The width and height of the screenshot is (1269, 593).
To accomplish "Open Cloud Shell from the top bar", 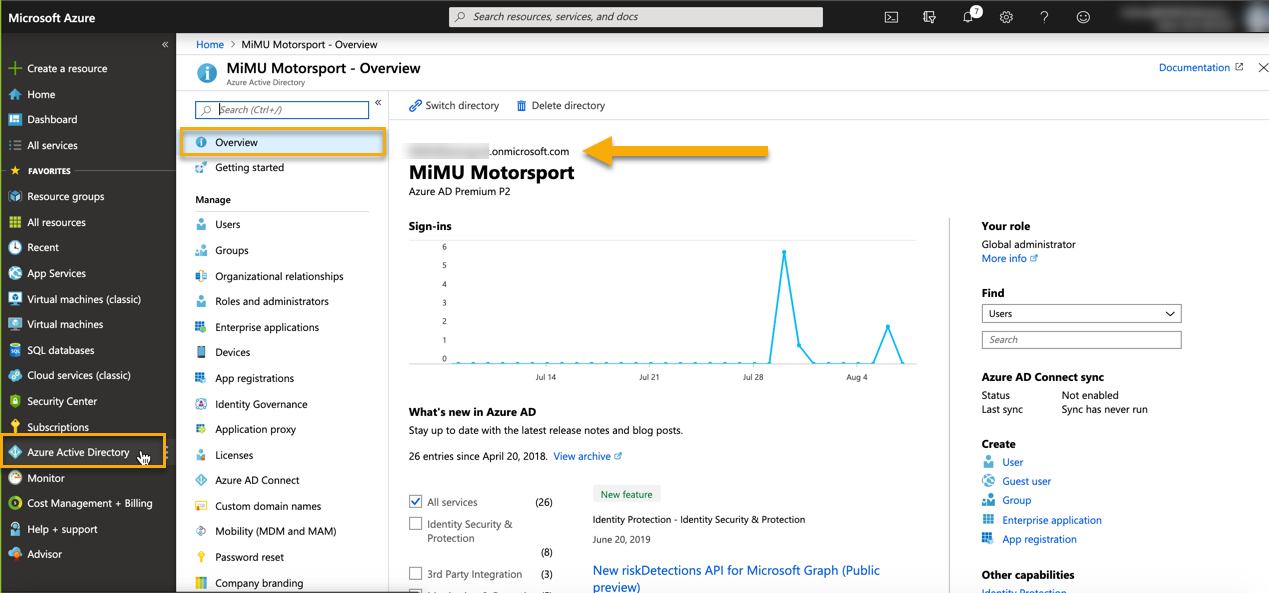I will 891,17.
